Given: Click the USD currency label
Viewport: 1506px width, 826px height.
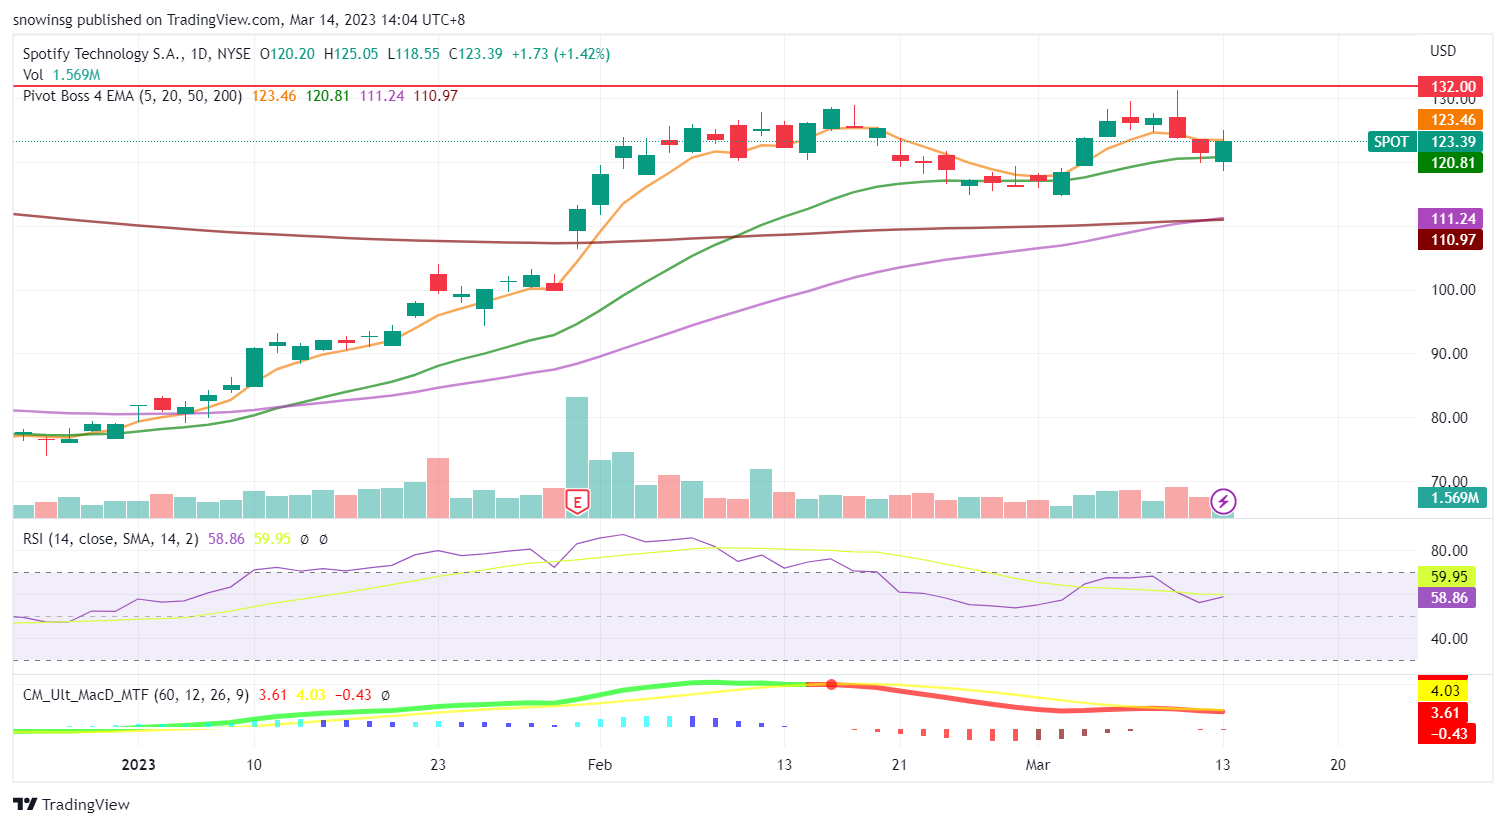Looking at the screenshot, I should pyautogui.click(x=1443, y=51).
